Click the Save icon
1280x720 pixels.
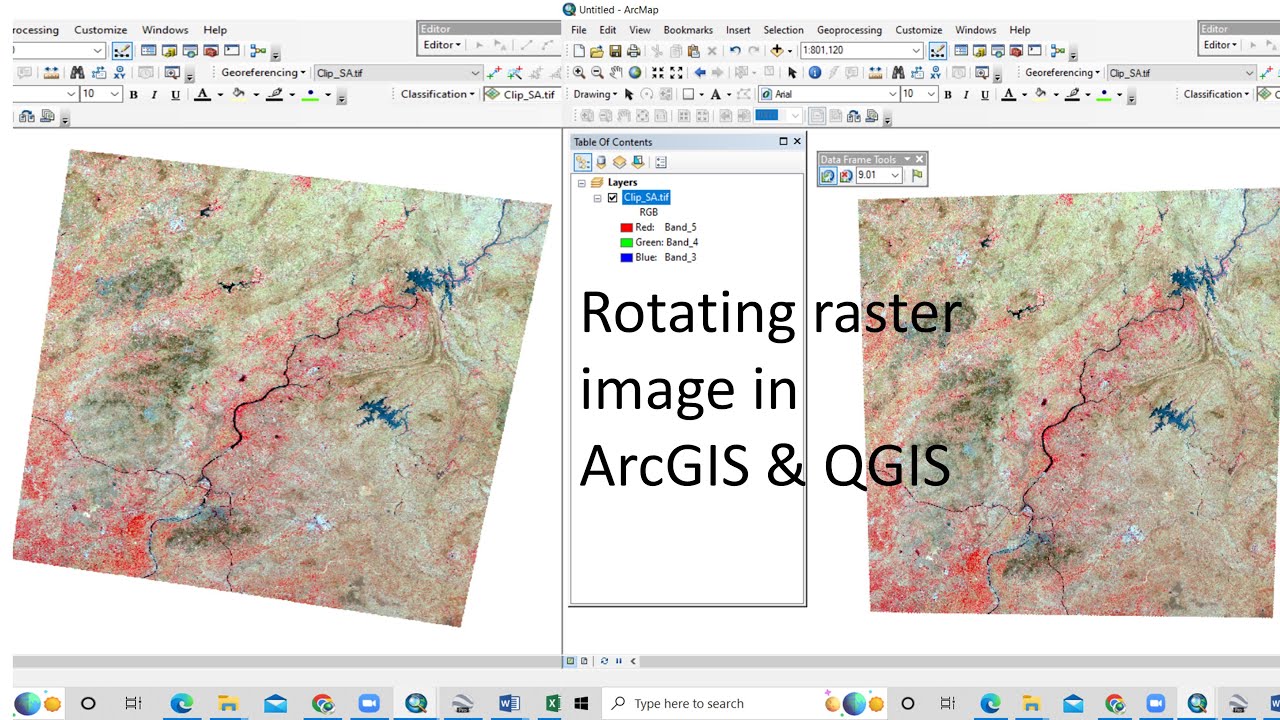click(615, 50)
